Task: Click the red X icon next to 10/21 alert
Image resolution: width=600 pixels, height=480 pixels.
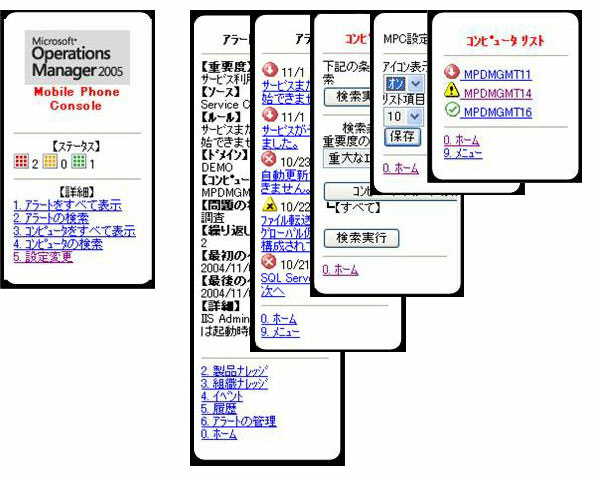Action: click(268, 263)
